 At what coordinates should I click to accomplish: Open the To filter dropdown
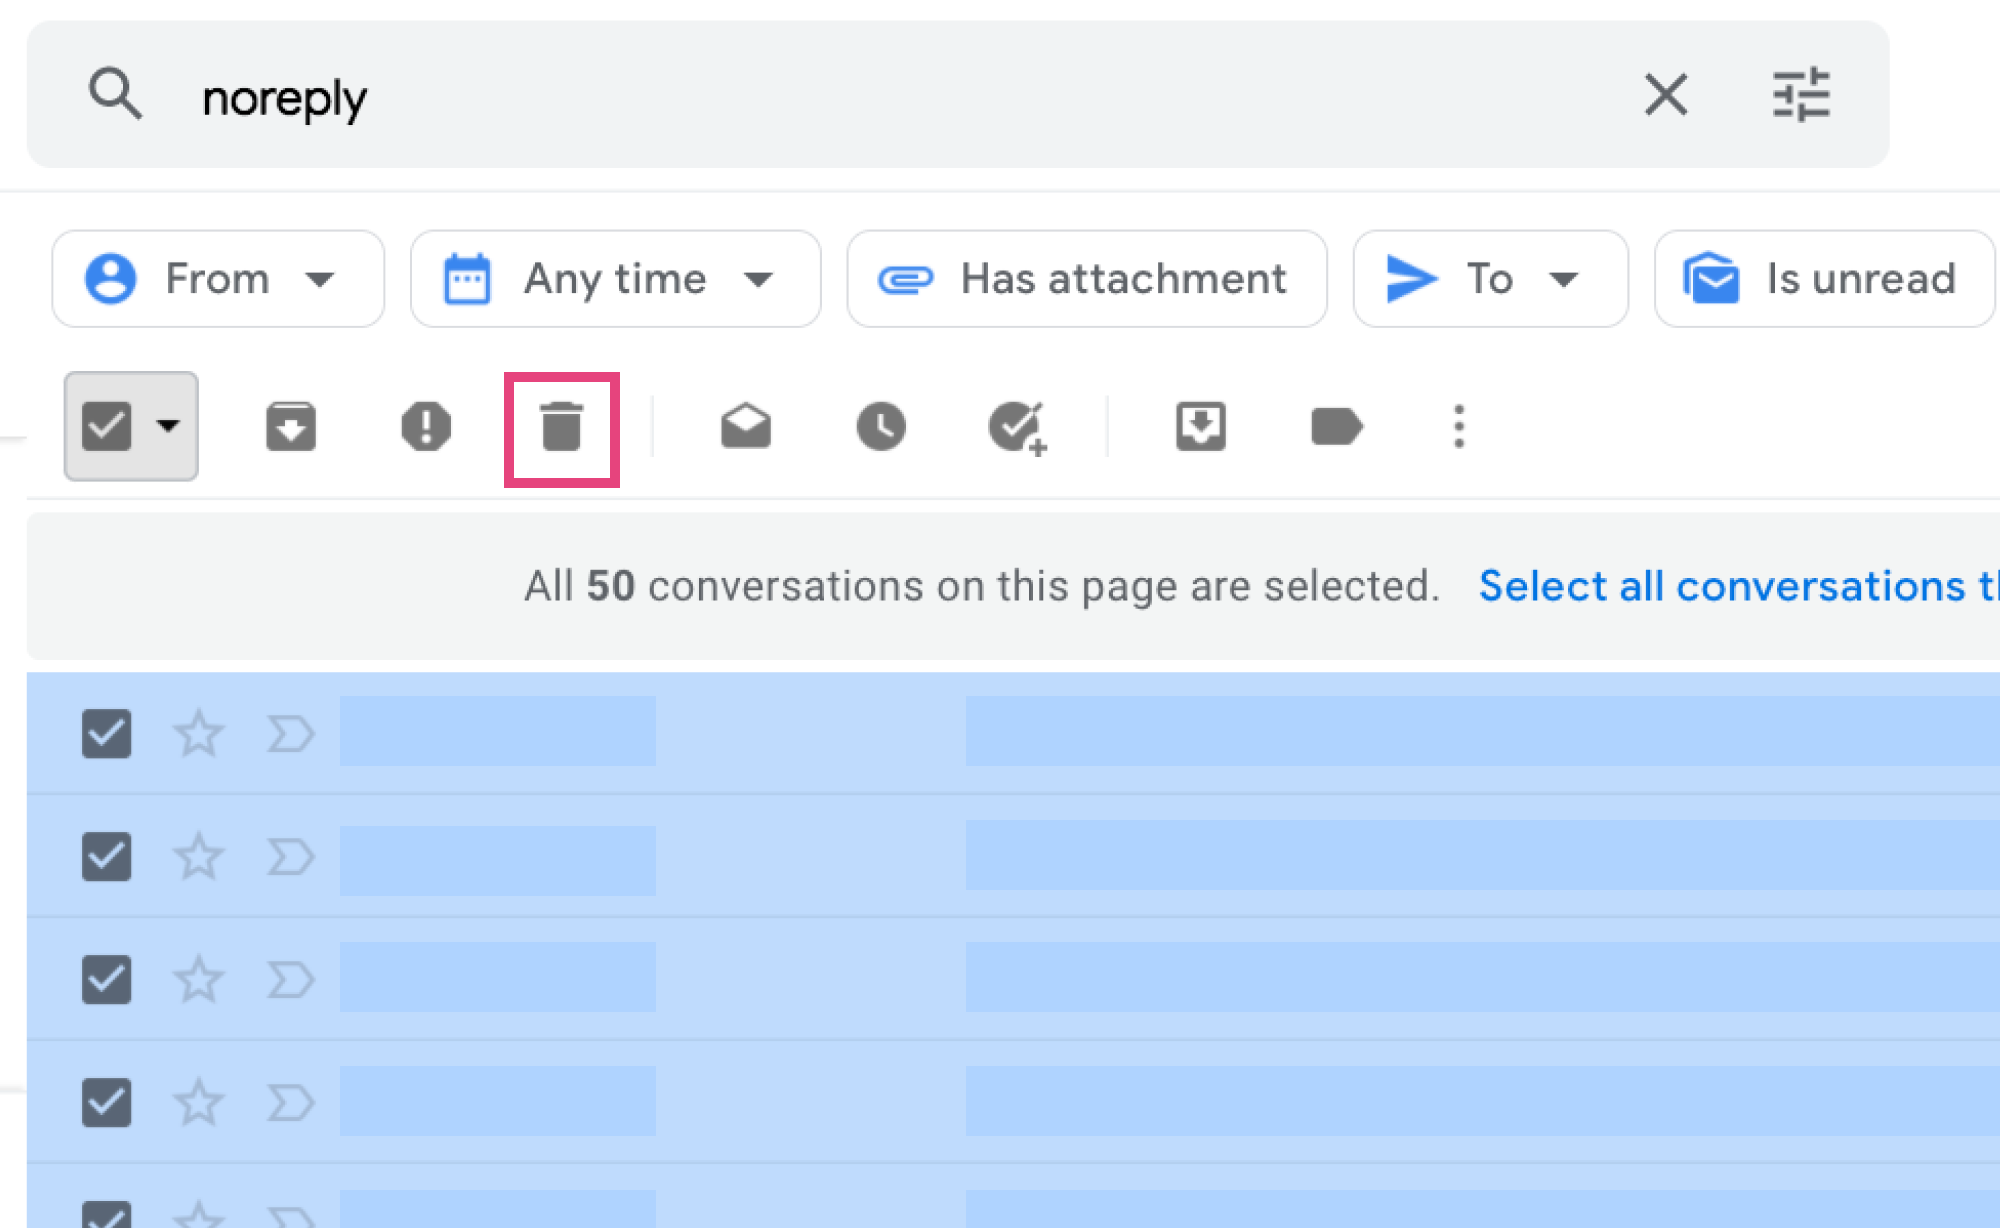click(1490, 279)
